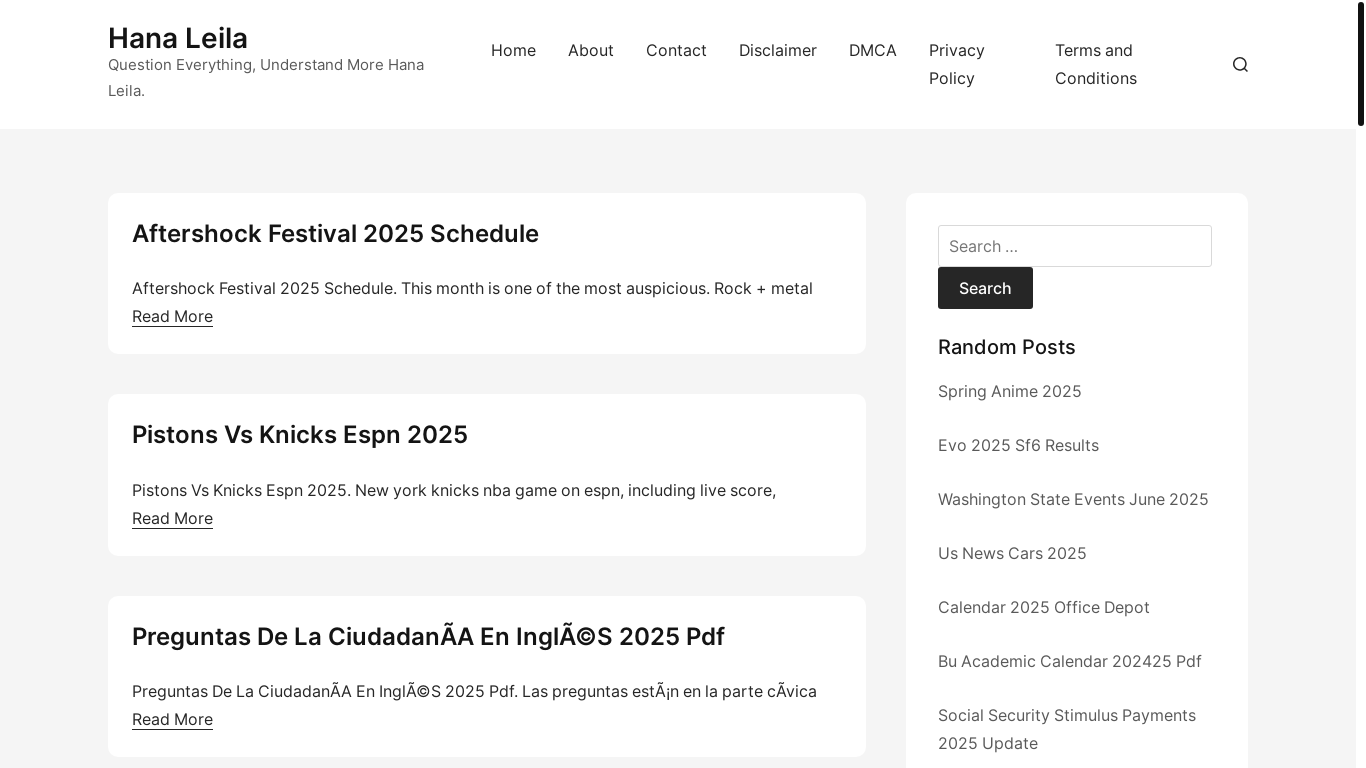
Task: Open Evo 2025 Sf6 Results link
Action: [x=1018, y=445]
